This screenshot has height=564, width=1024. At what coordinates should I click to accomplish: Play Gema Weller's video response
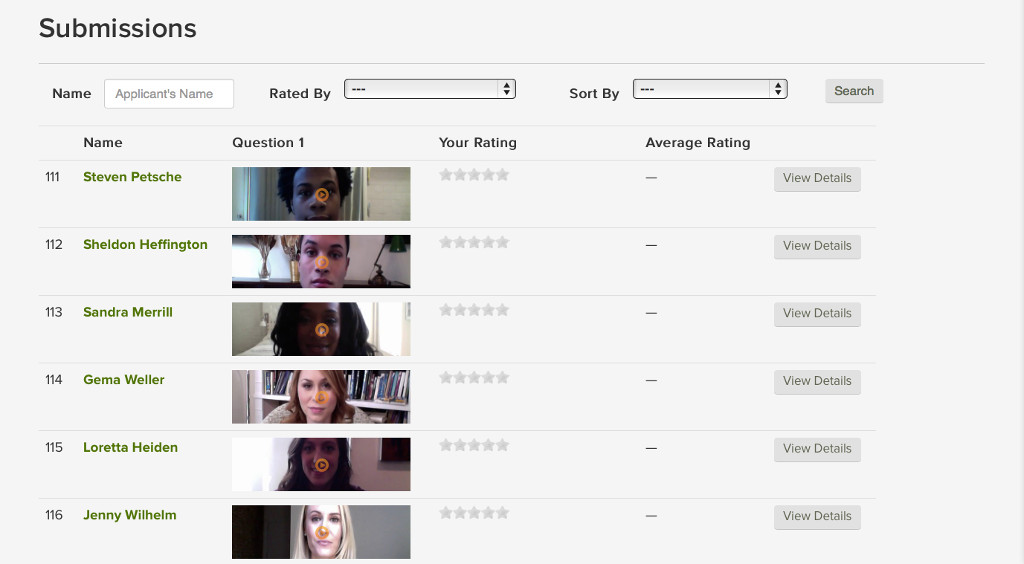[321, 397]
